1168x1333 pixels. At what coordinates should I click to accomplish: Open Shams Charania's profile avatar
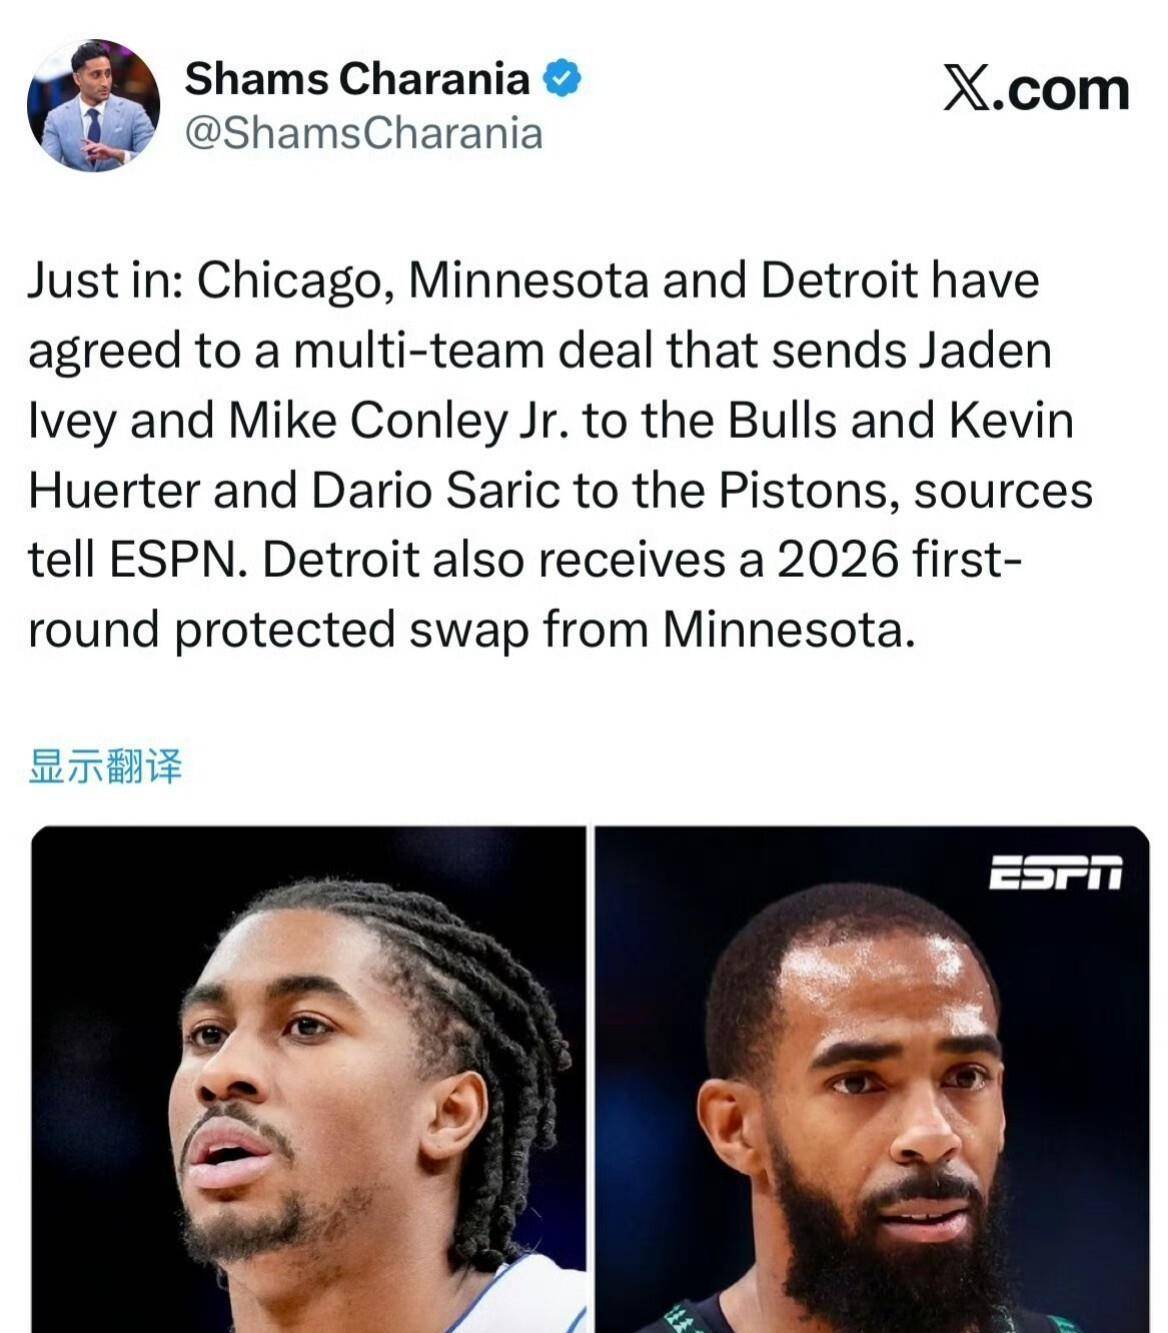tap(93, 105)
